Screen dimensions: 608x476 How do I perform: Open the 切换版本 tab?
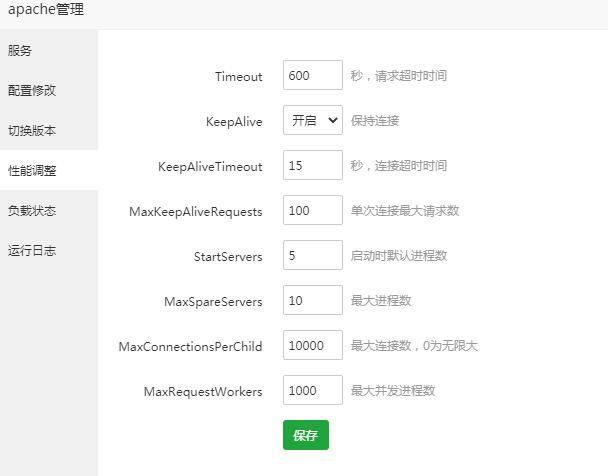[x=48, y=130]
